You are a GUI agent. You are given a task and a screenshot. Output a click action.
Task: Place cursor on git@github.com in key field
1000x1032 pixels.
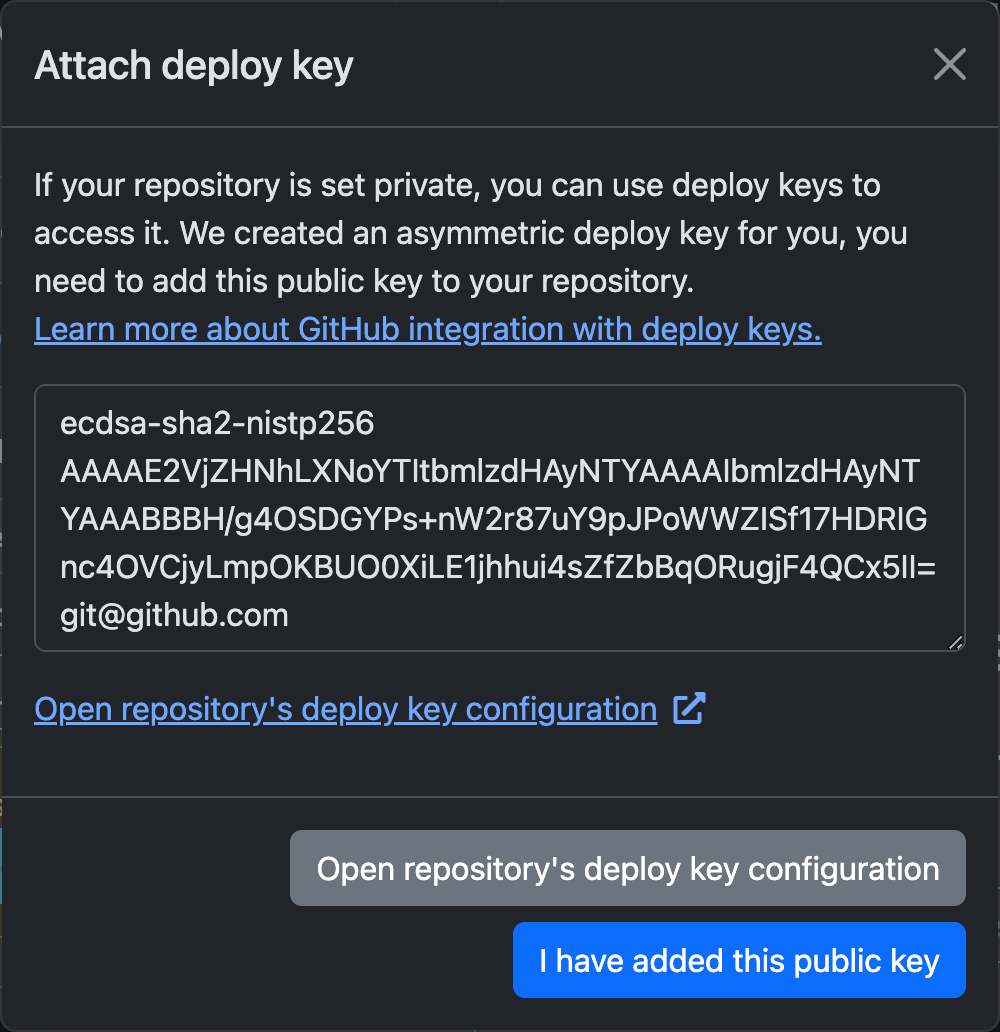coord(174,614)
